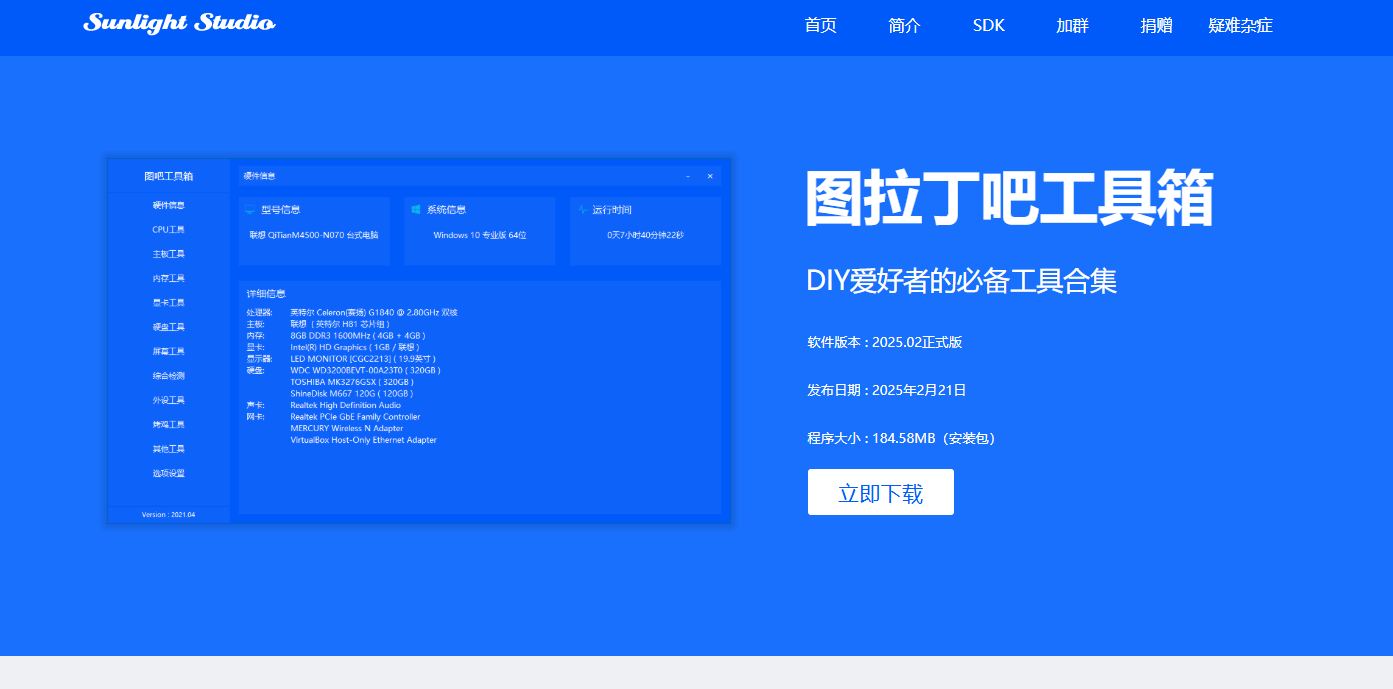Open the 首页 navigation item

[820, 26]
